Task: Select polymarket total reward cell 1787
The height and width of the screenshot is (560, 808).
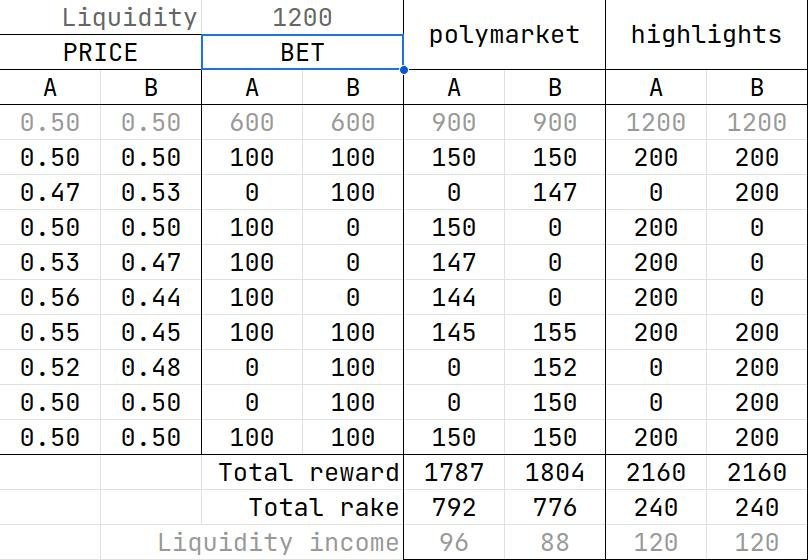Action: [453, 472]
